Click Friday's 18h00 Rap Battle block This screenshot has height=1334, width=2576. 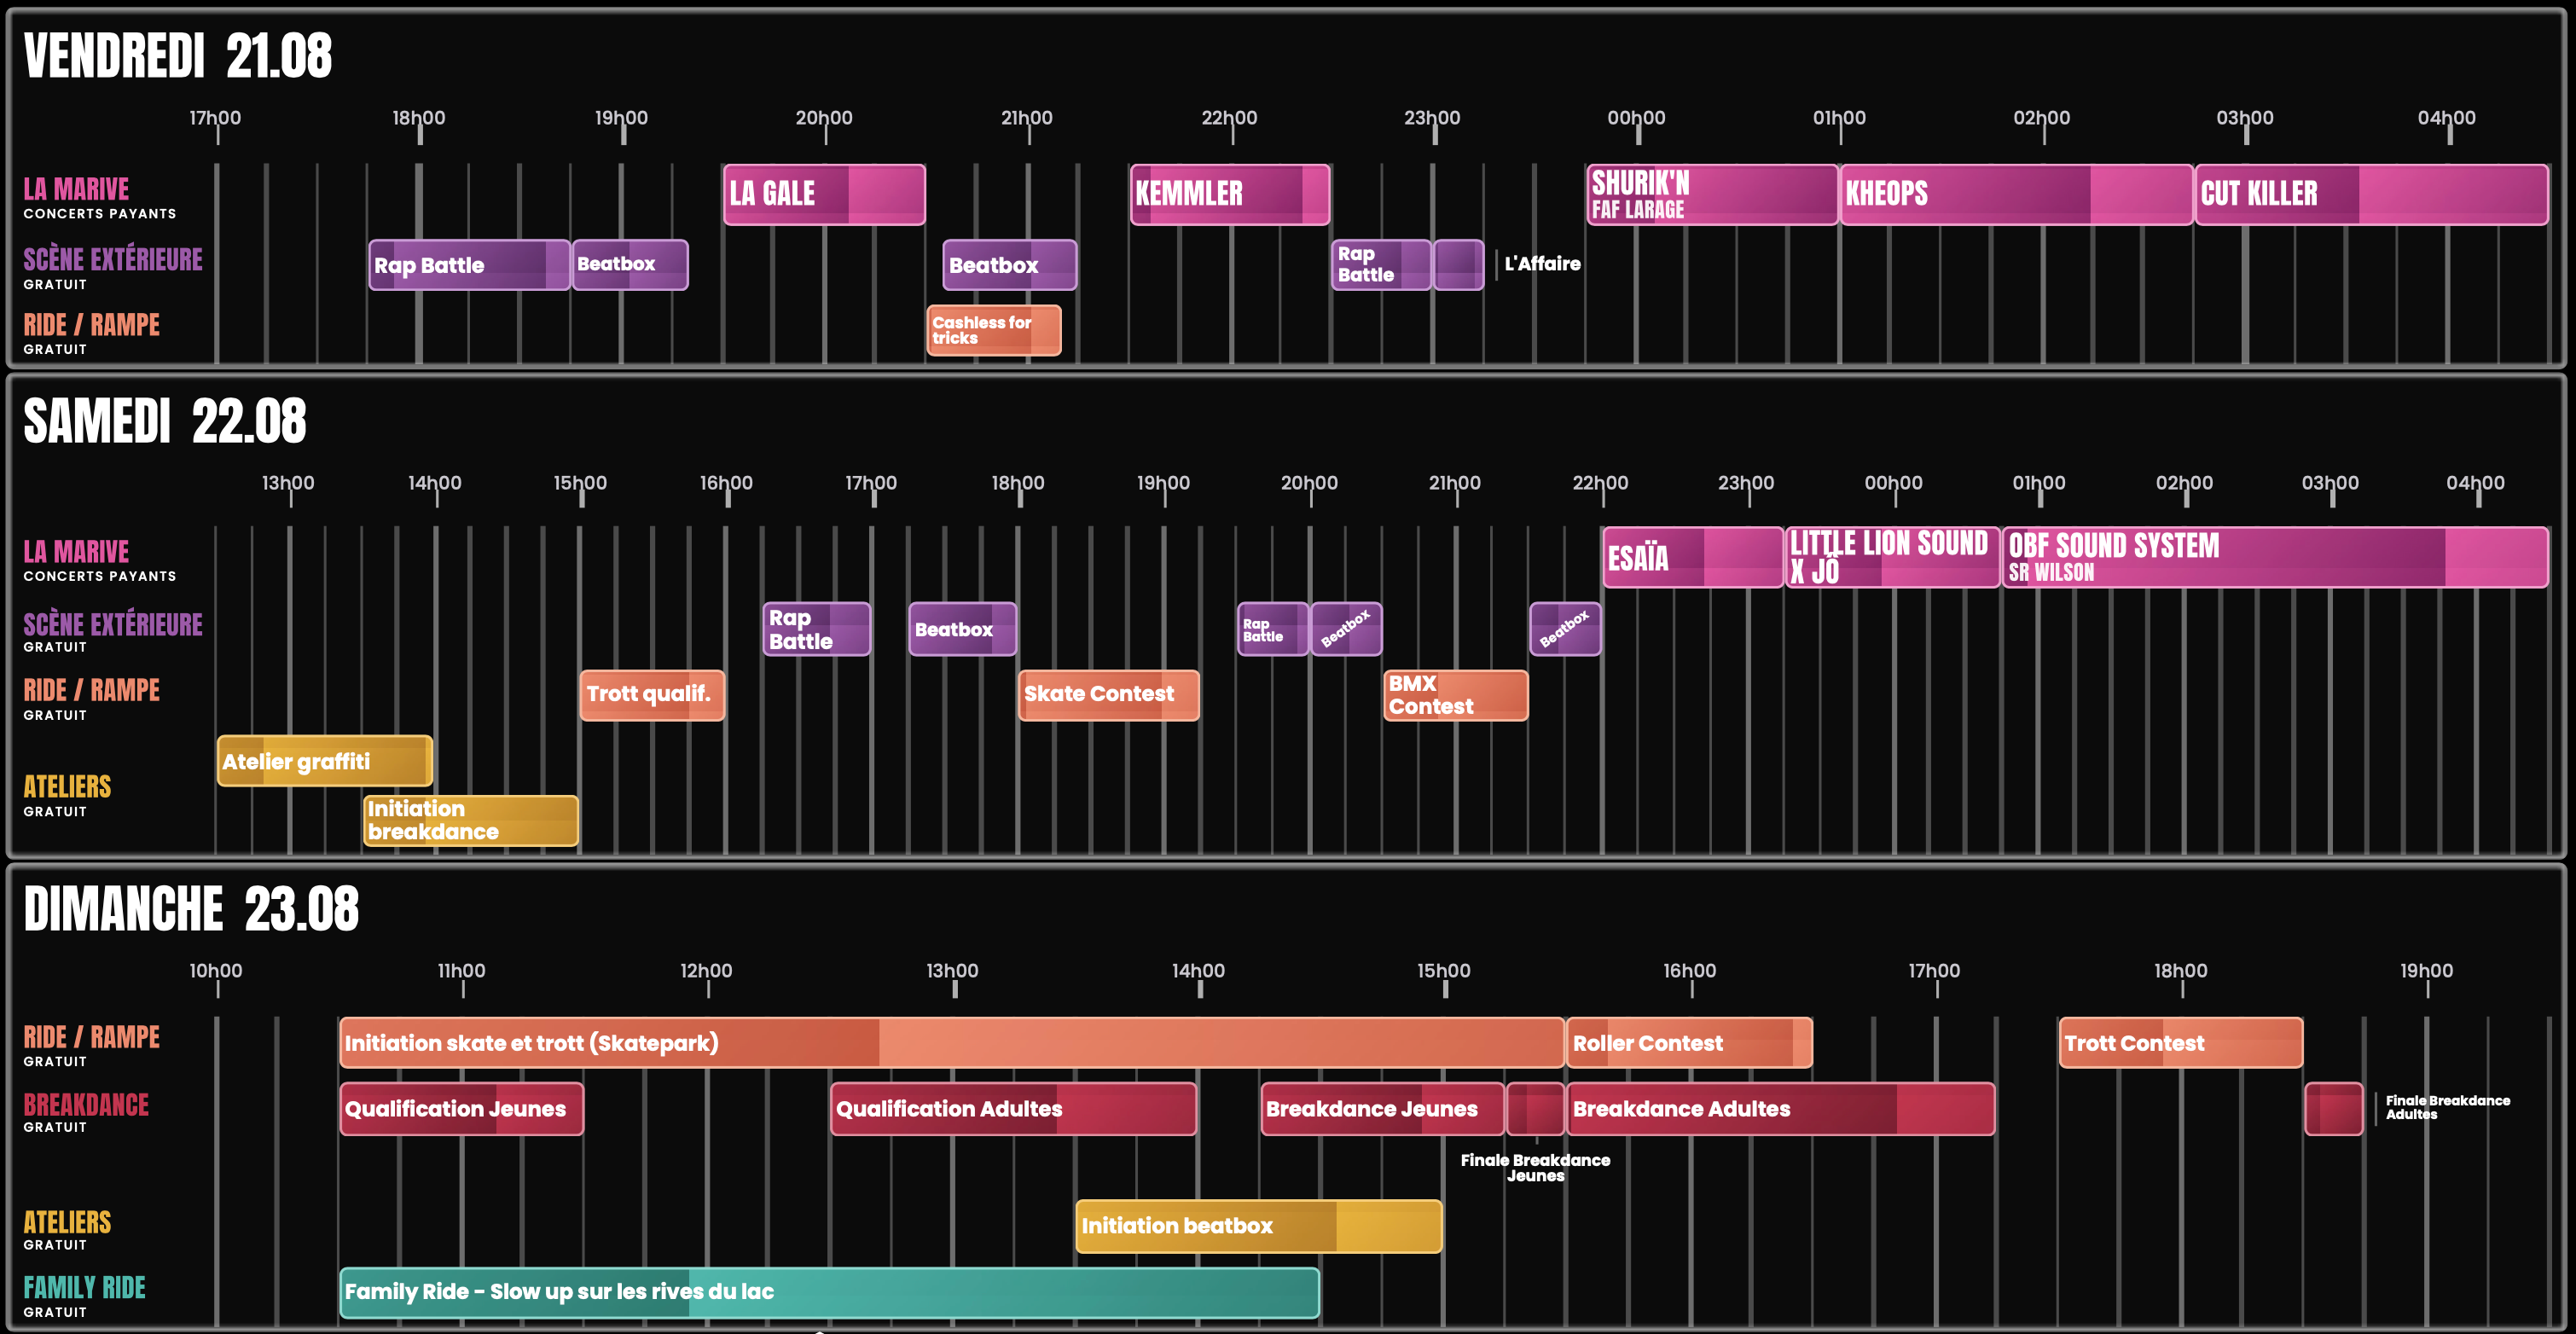[469, 265]
